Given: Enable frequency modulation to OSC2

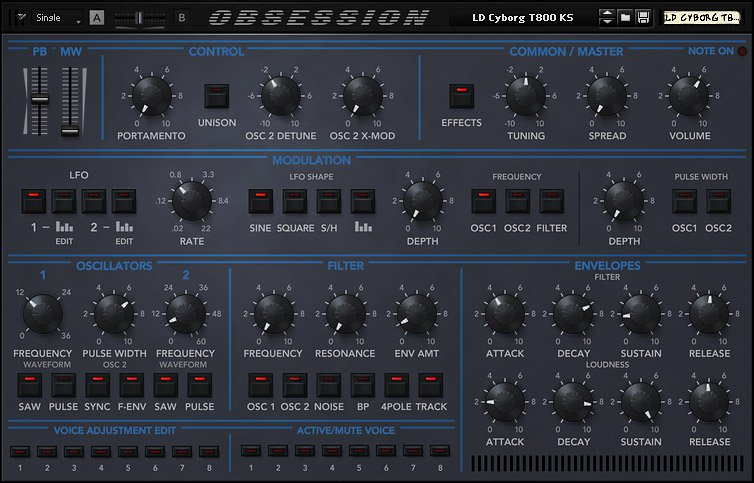Looking at the screenshot, I should 517,201.
